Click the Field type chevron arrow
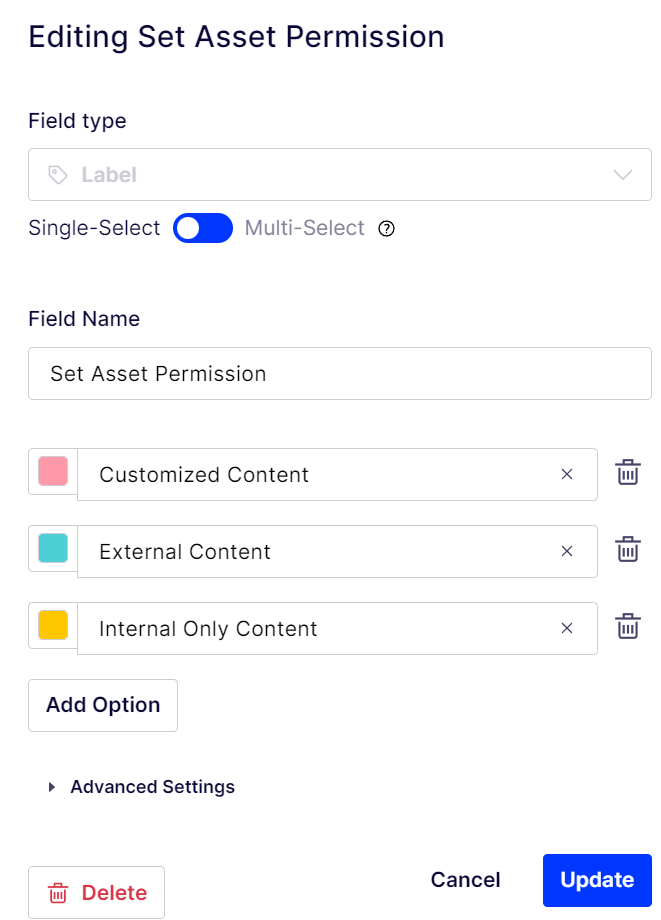 pyautogui.click(x=623, y=175)
